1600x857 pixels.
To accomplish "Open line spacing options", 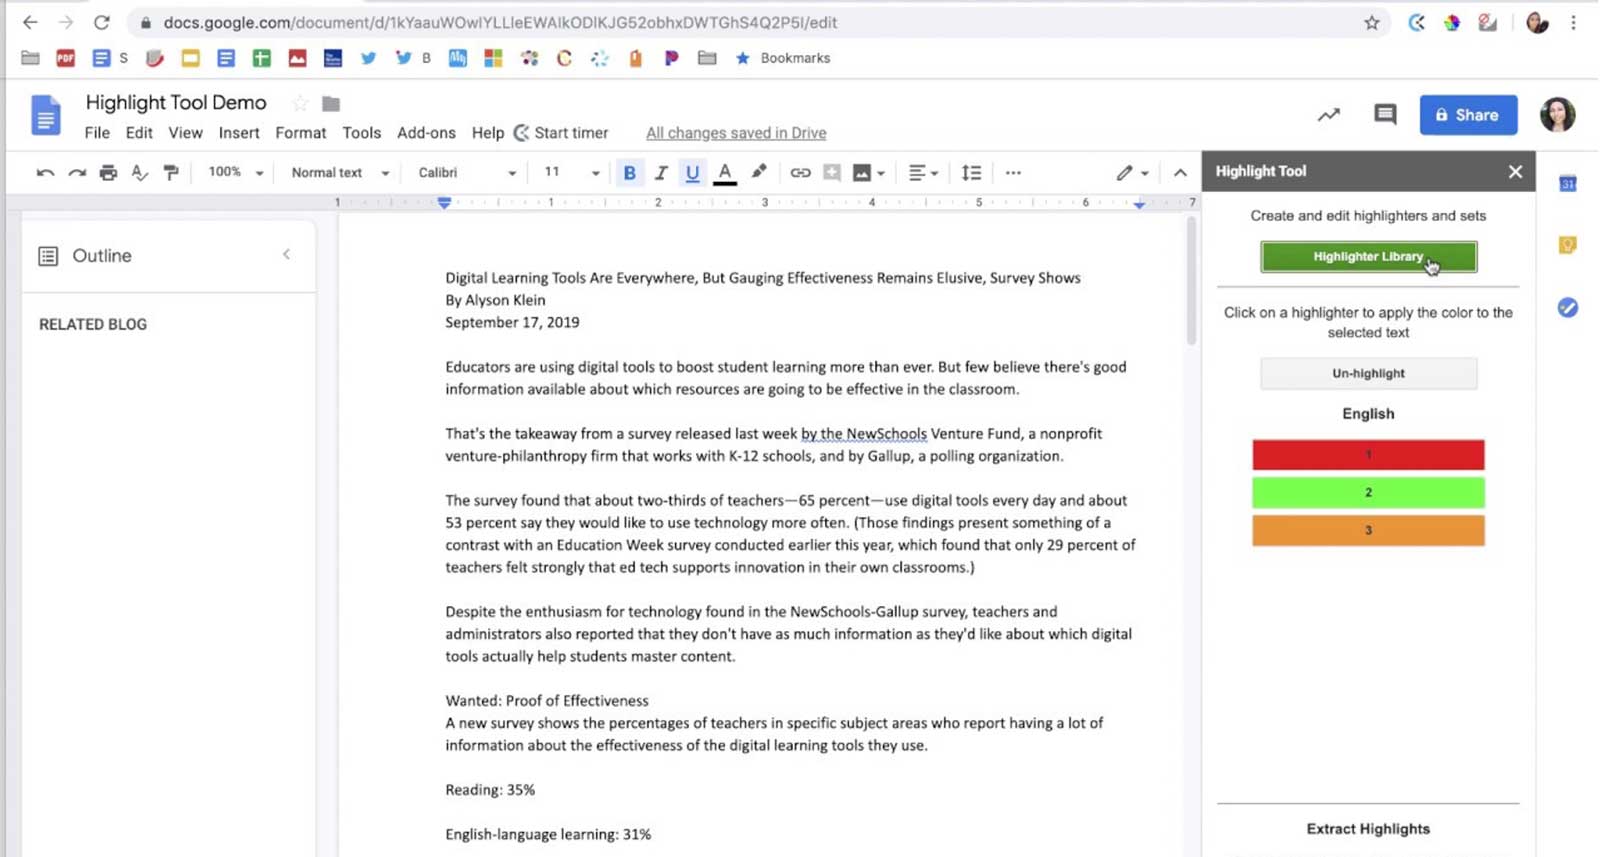I will pyautogui.click(x=971, y=173).
